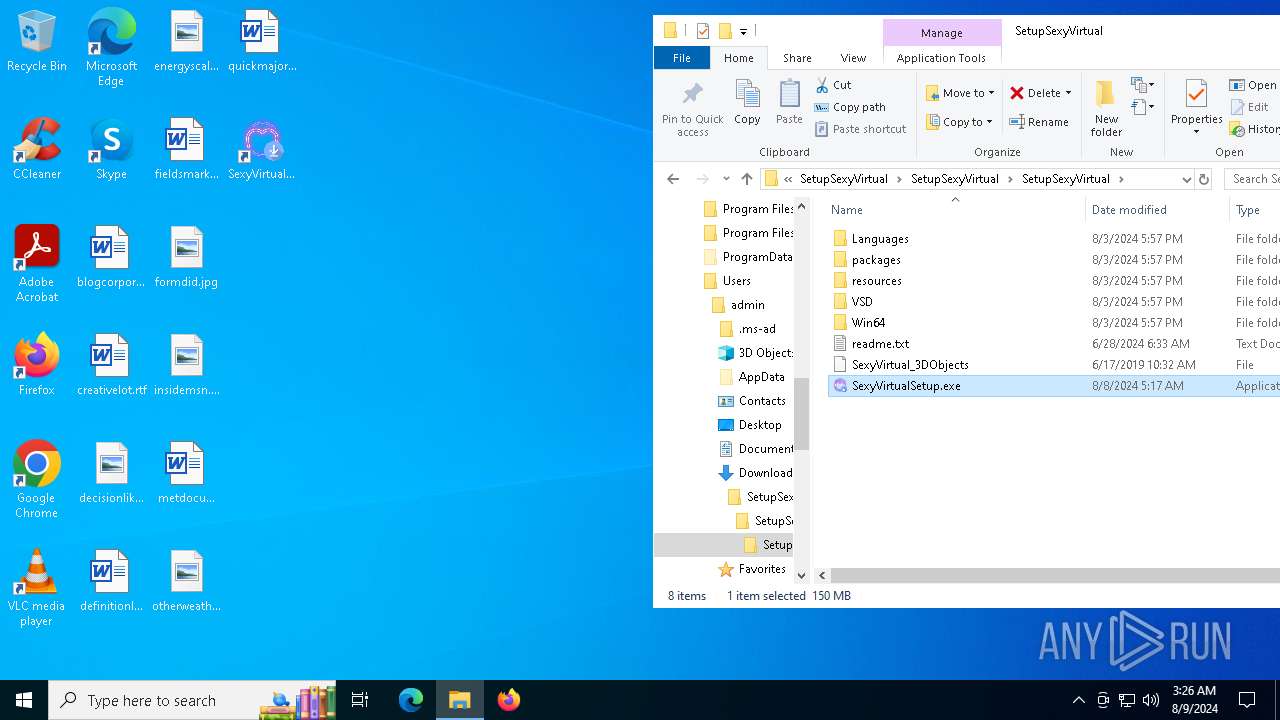Open Recycle Bin desktop icon
Viewport: 1280px width, 720px height.
(x=37, y=42)
